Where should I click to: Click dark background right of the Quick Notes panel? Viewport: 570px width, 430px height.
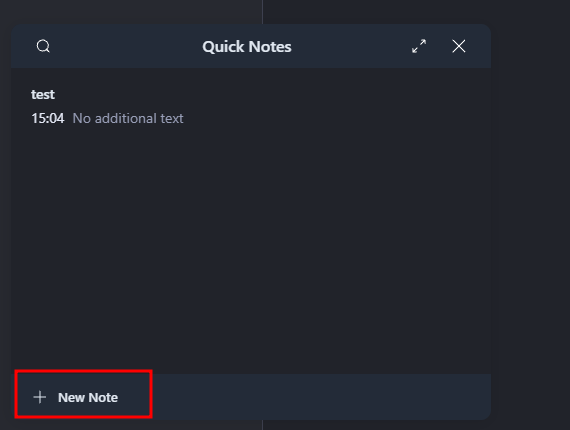530,218
